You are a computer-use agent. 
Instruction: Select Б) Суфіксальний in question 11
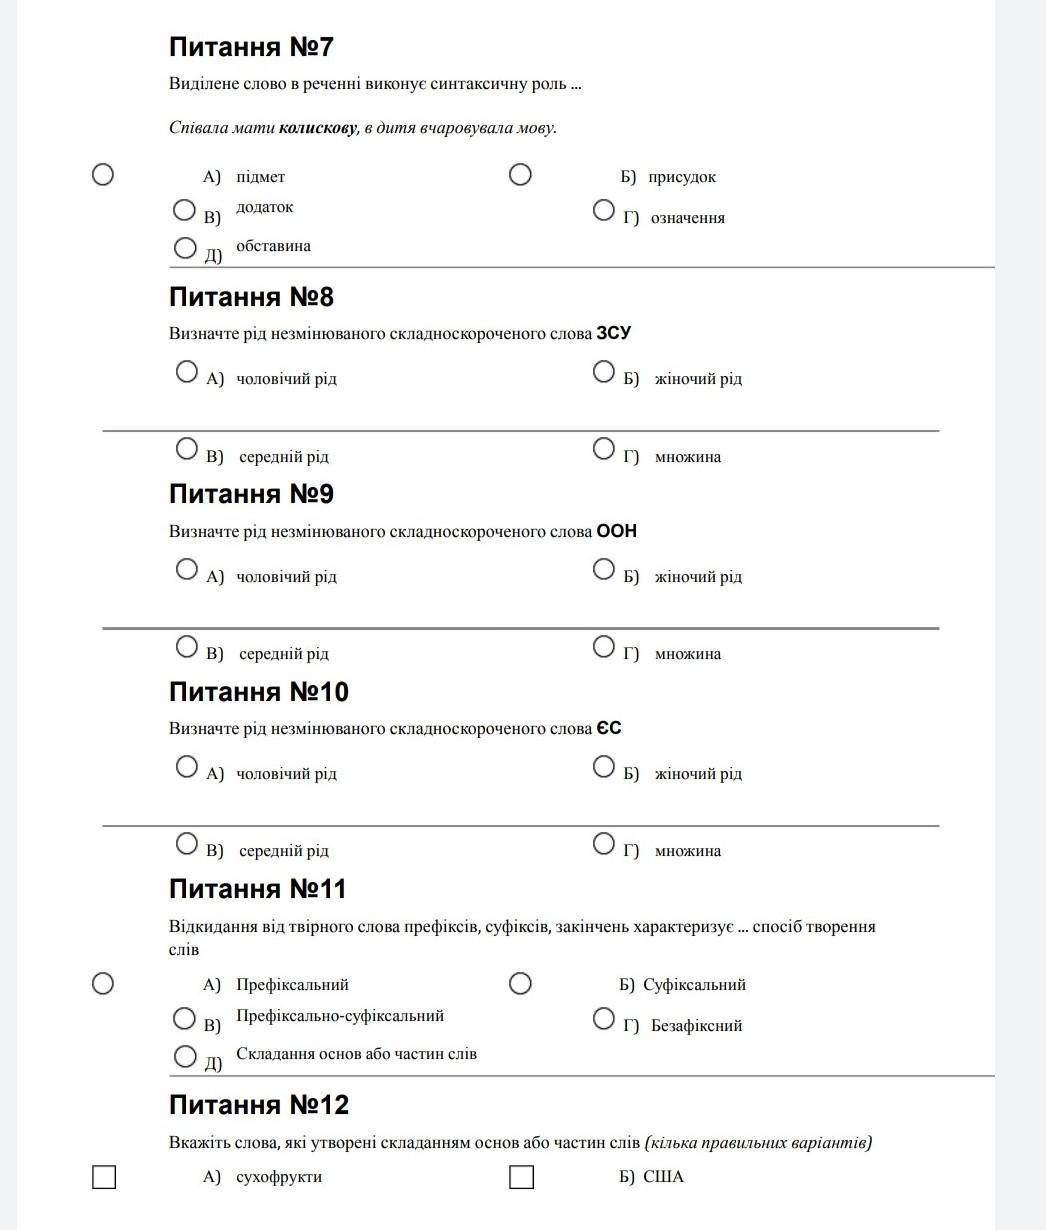click(x=520, y=984)
